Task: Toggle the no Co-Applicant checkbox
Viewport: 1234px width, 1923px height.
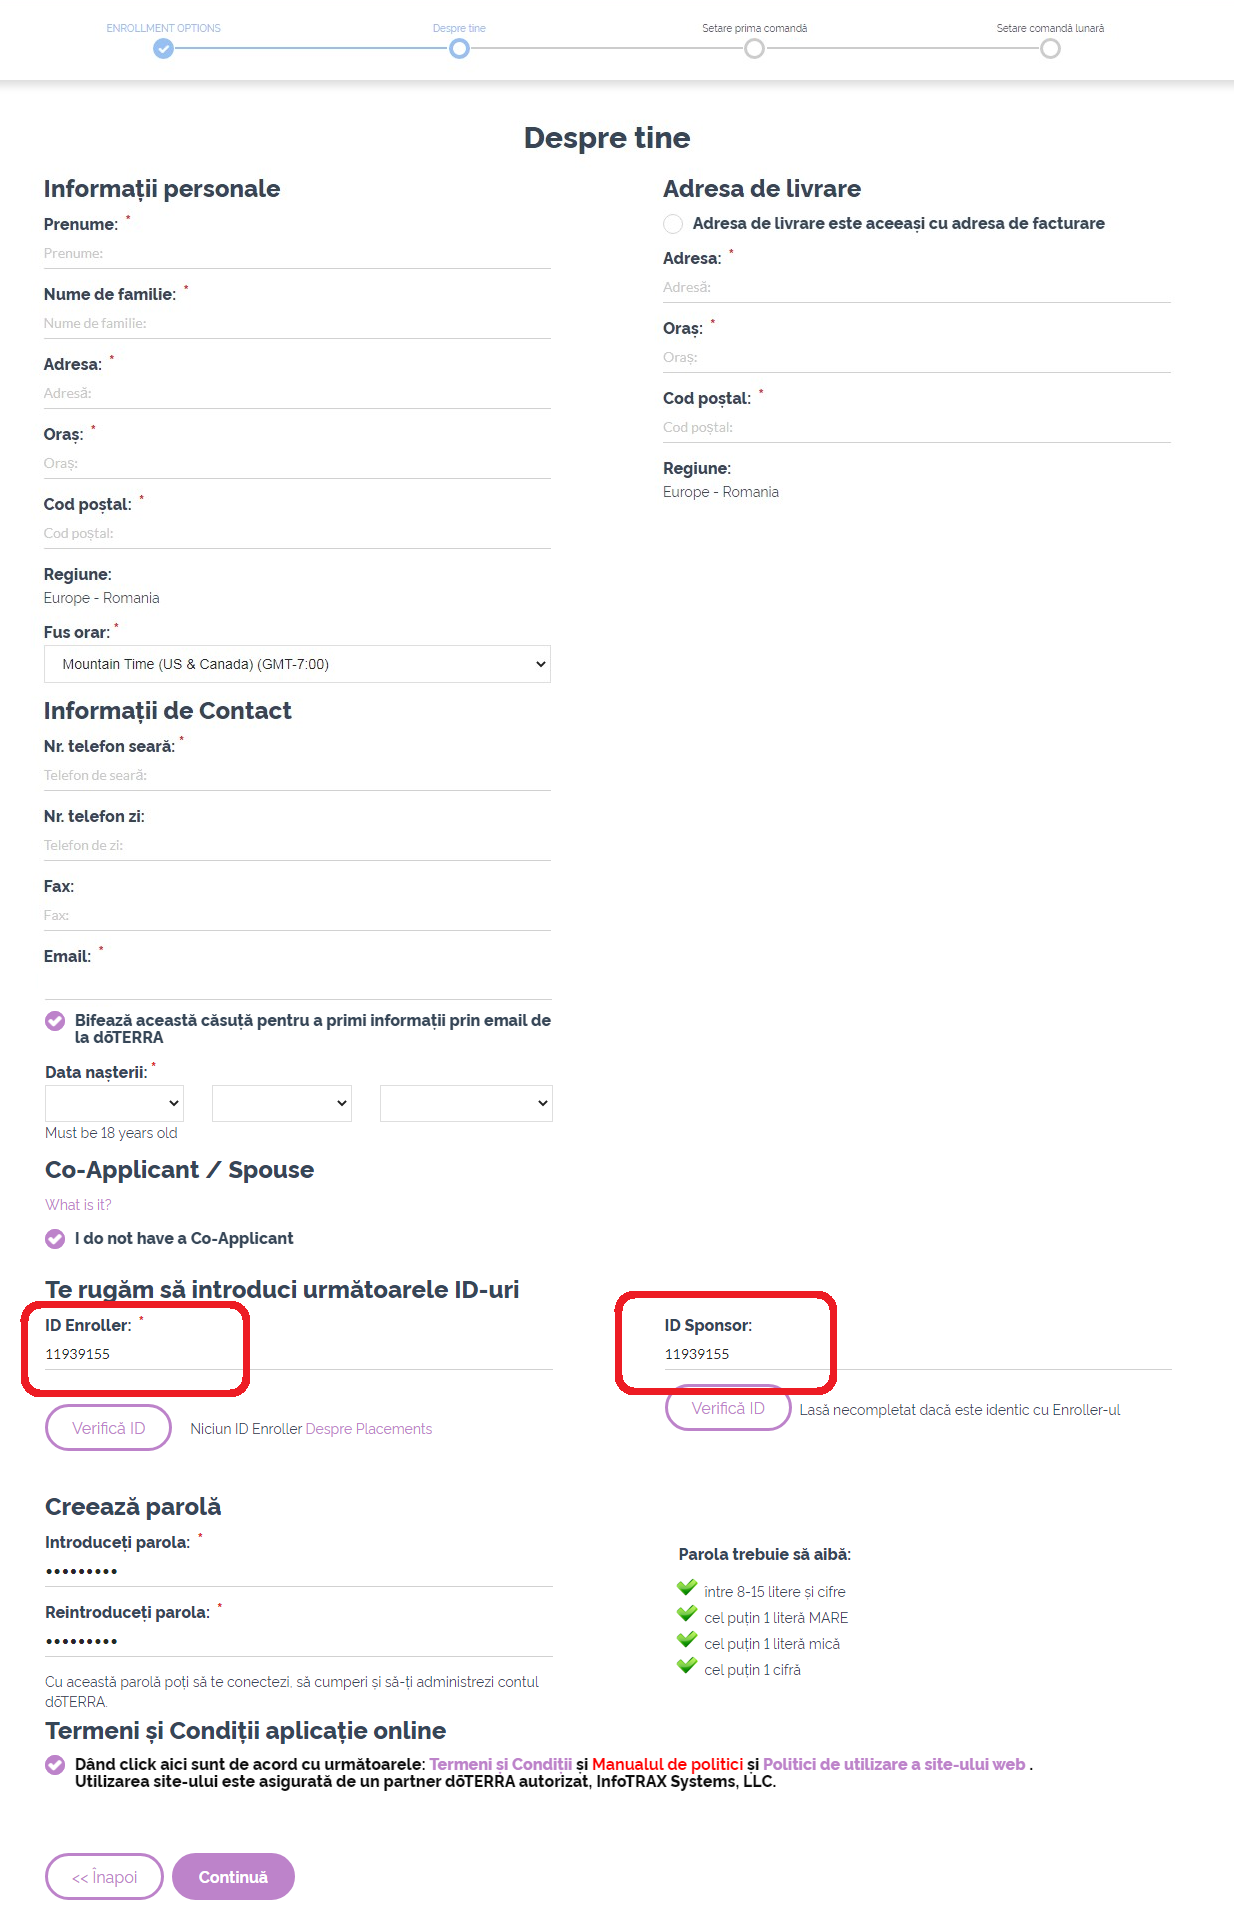Action: tap(55, 1239)
